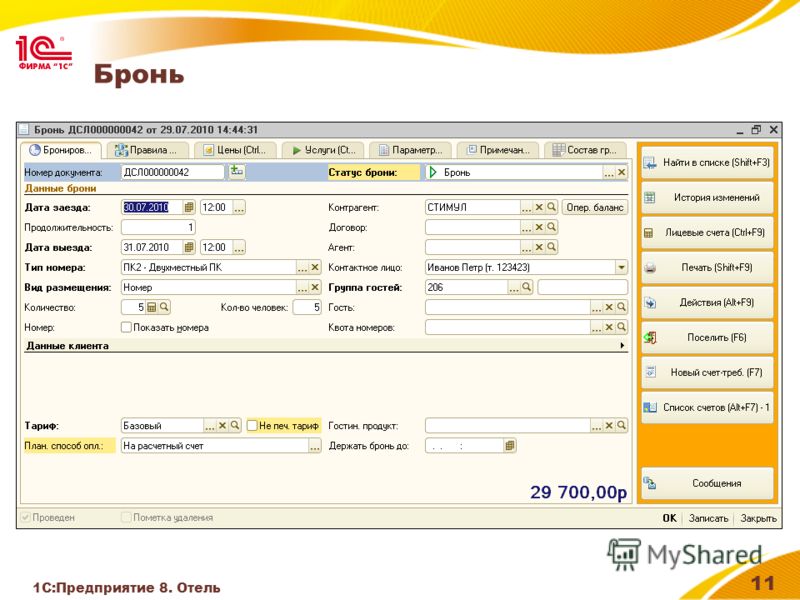
Task: Open Действия (Alt+F9) menu button
Action: [x=707, y=303]
